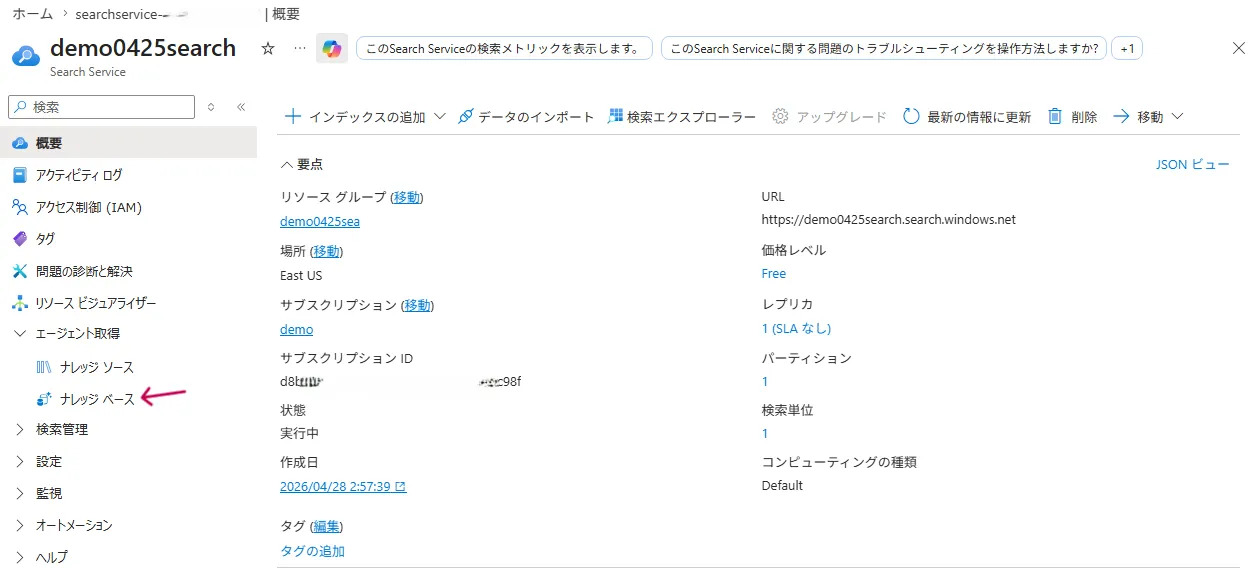Click the タグ tag icon in sidebar
The image size is (1252, 568).
point(20,239)
